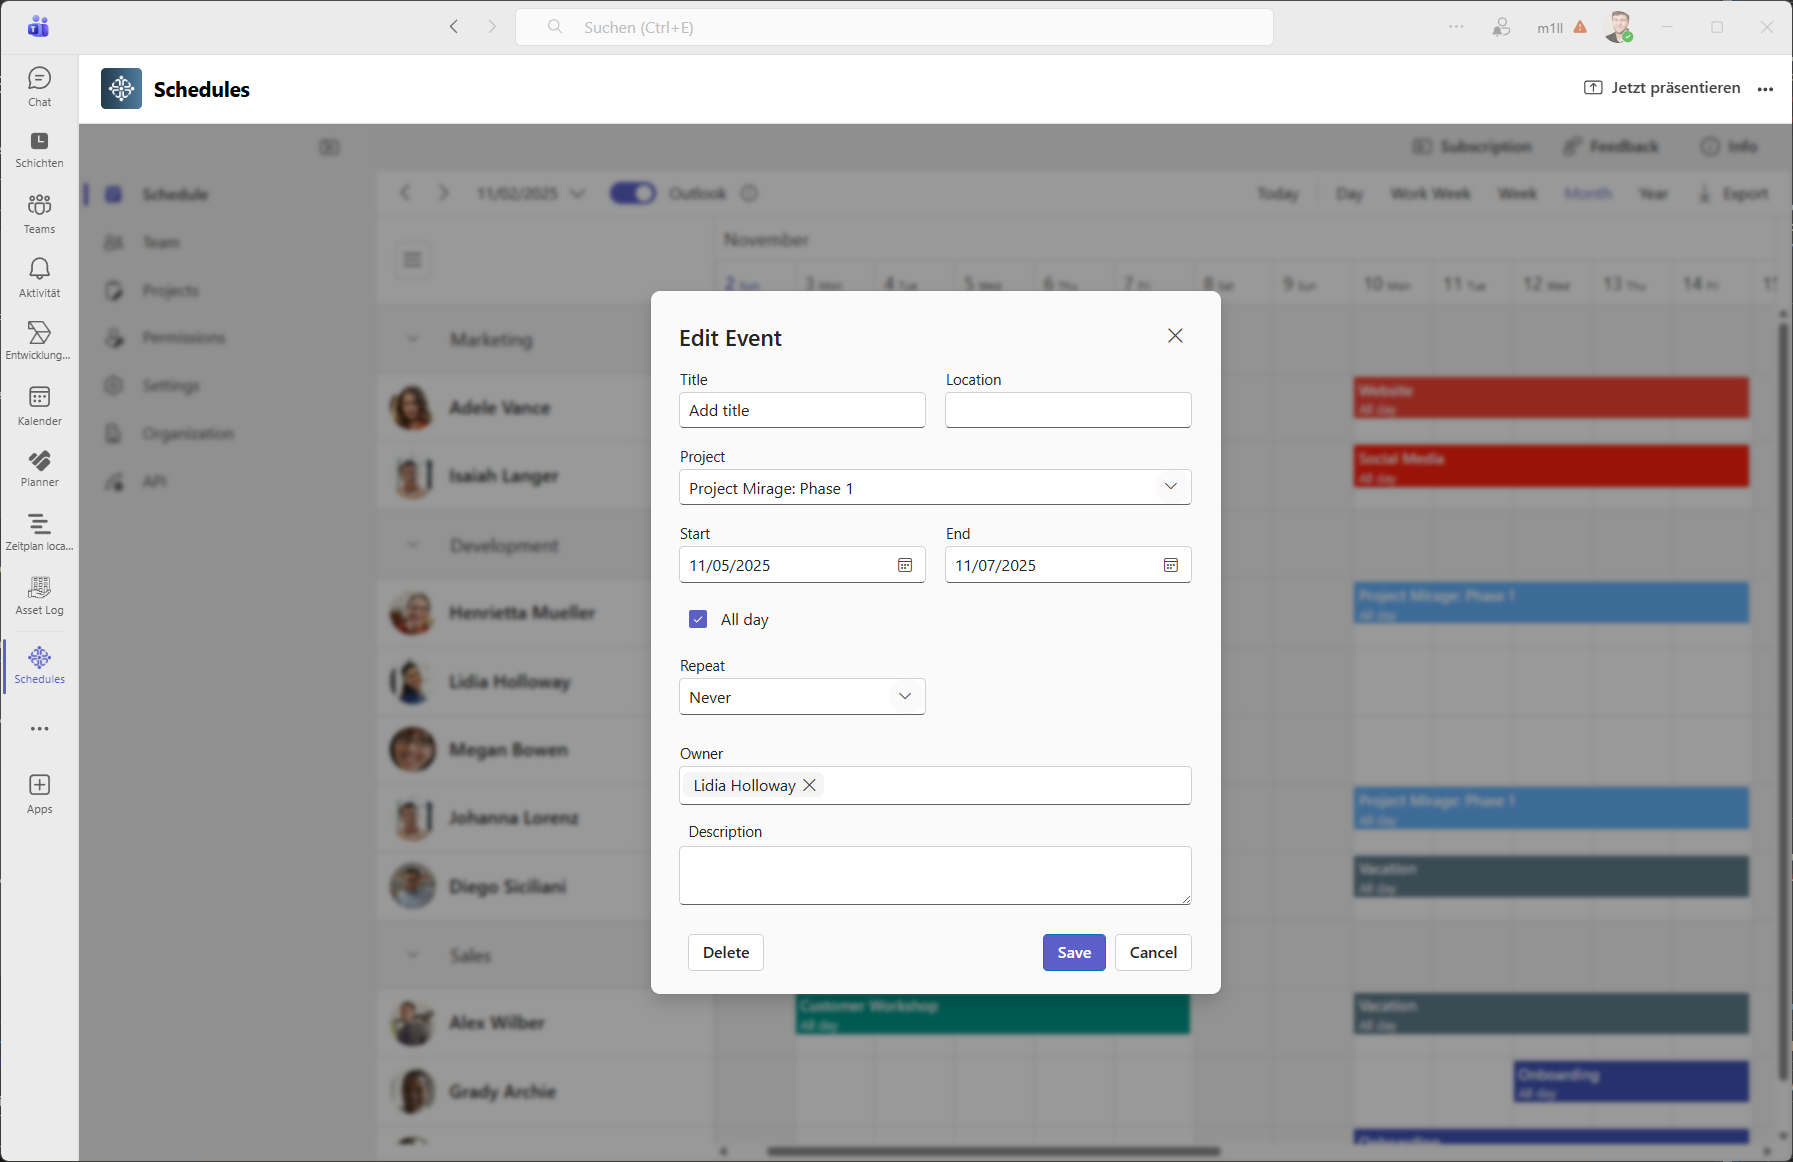
Task: Open the Chat icon in sidebar
Action: coord(39,86)
